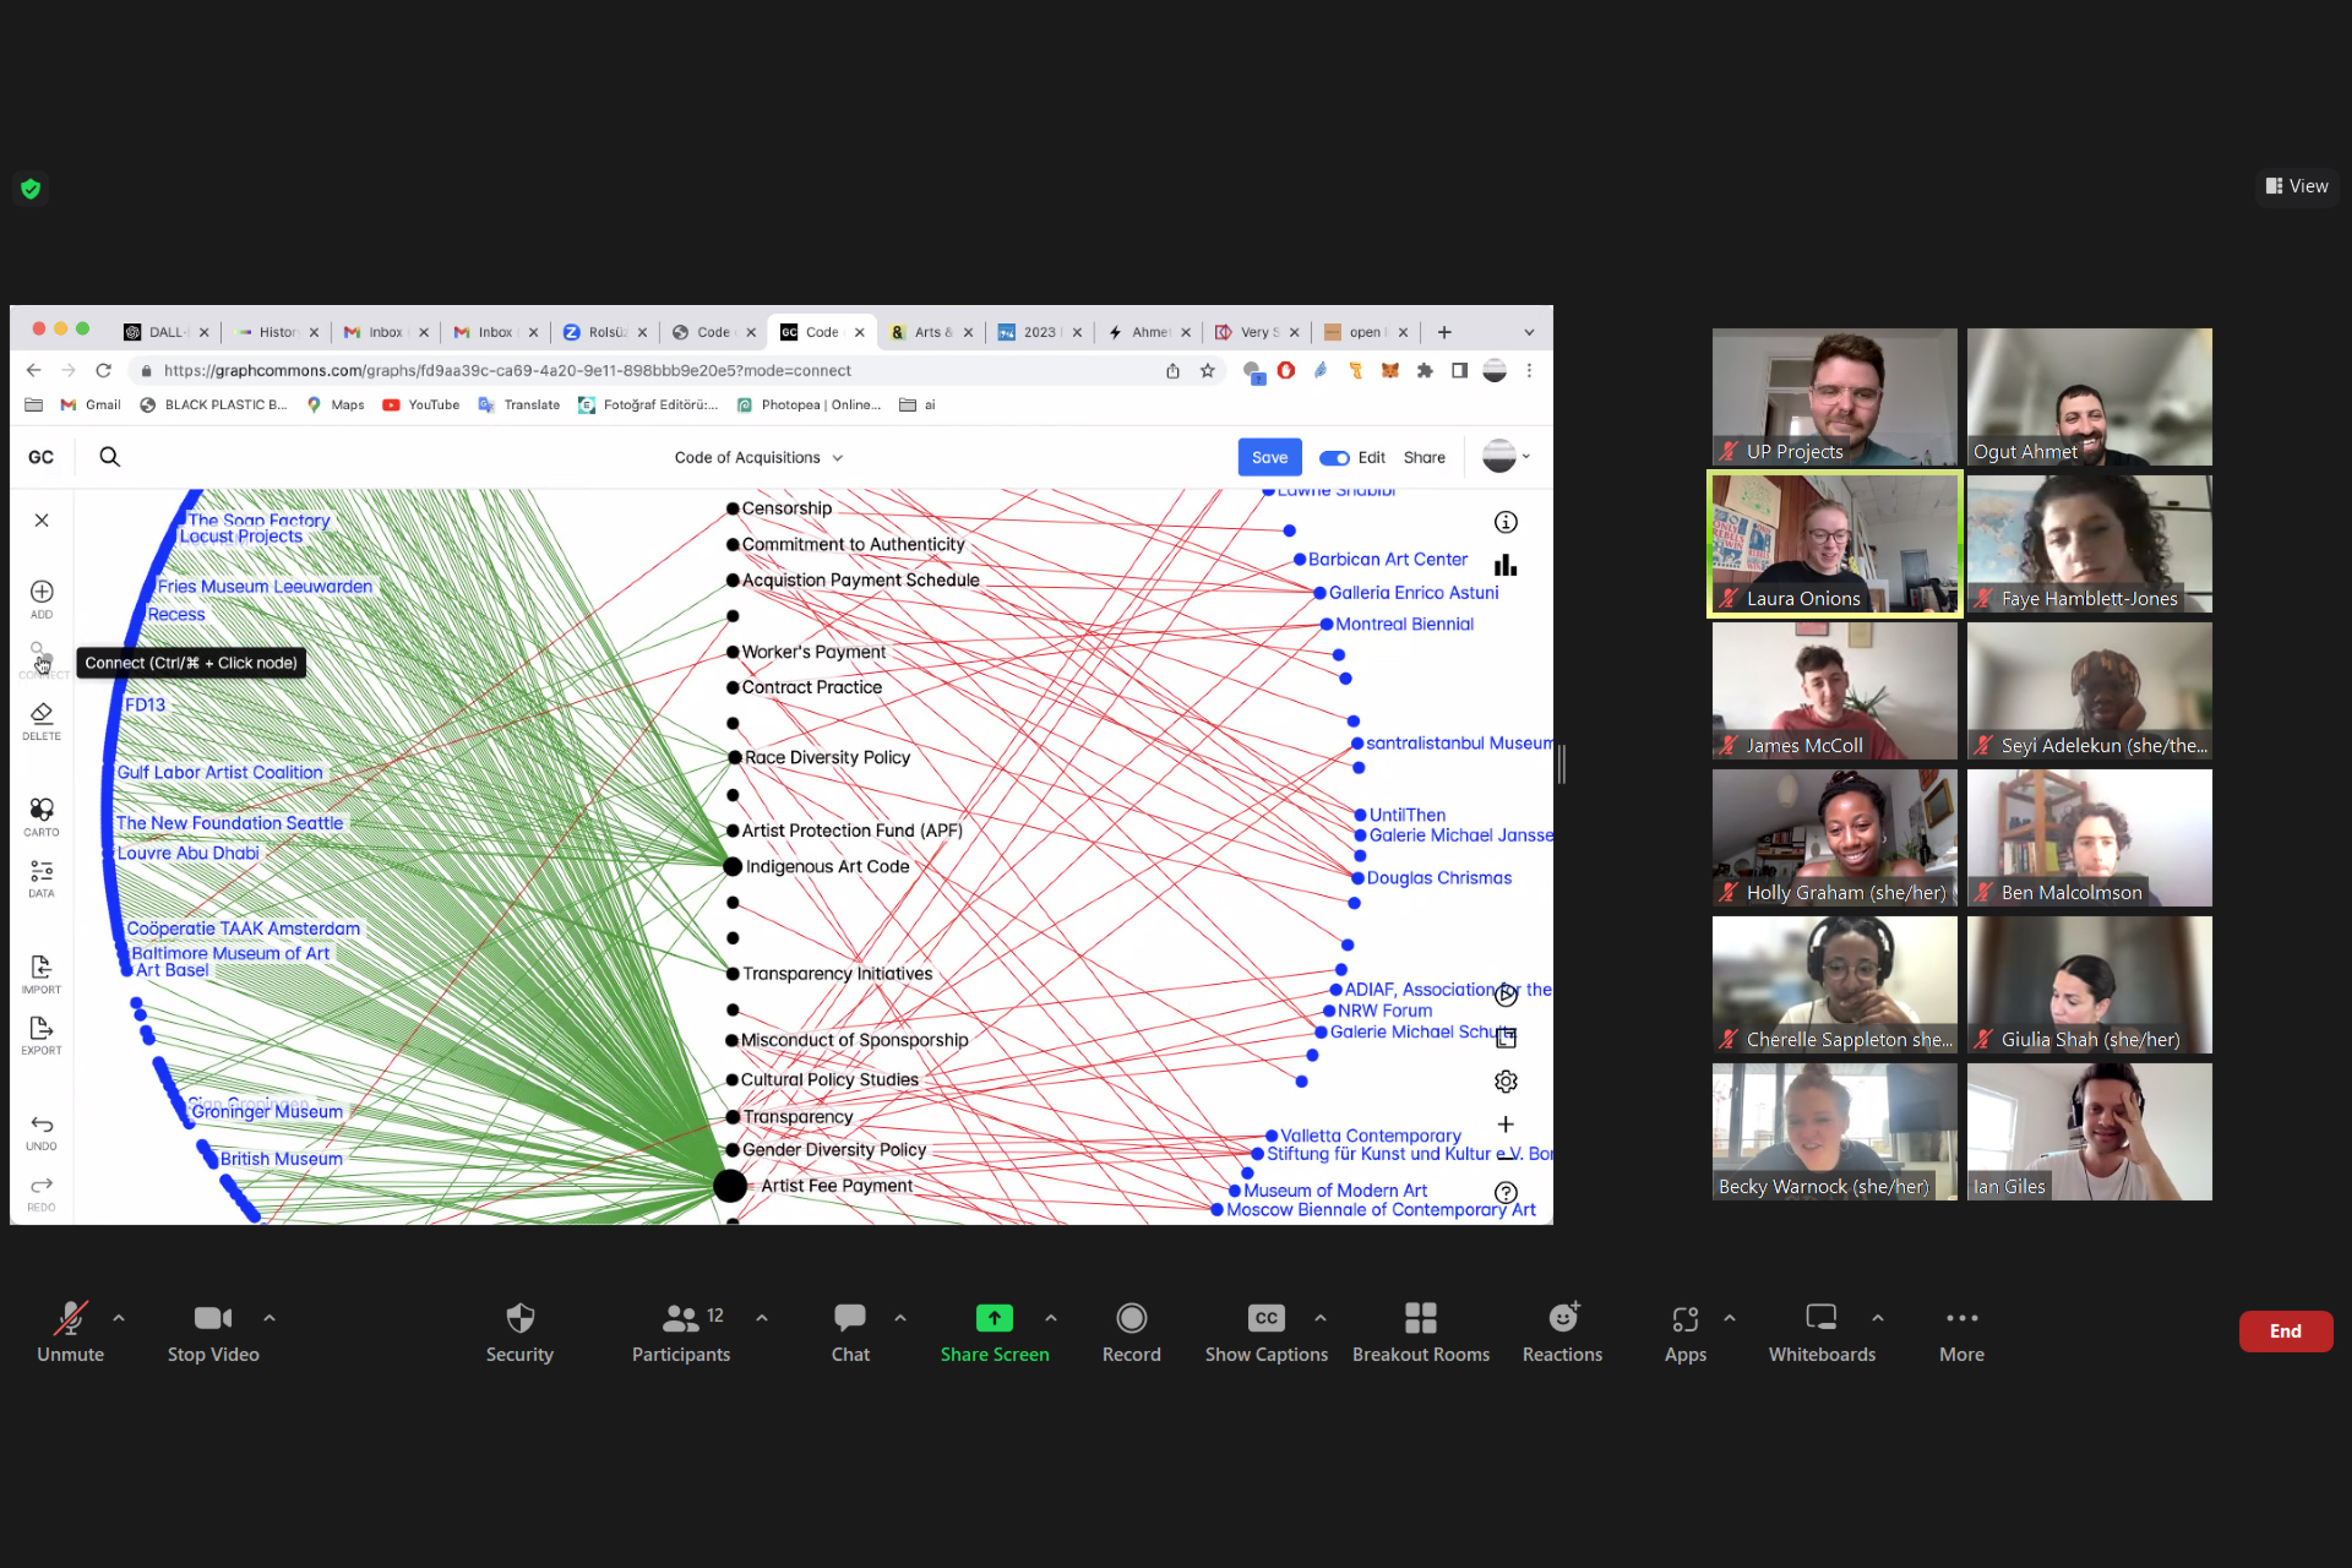Screen dimensions: 2352x1568
Task: Open the graph analytics chart icon
Action: [x=1506, y=565]
